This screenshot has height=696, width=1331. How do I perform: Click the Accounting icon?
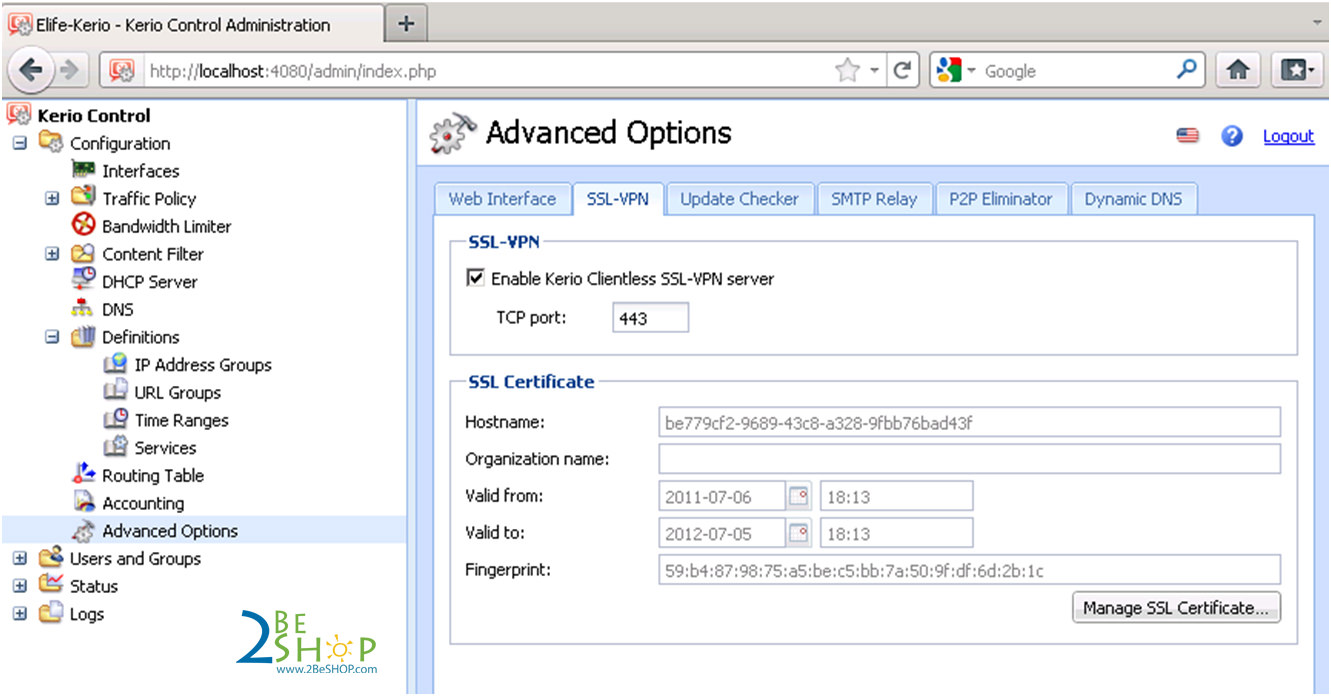pos(84,503)
